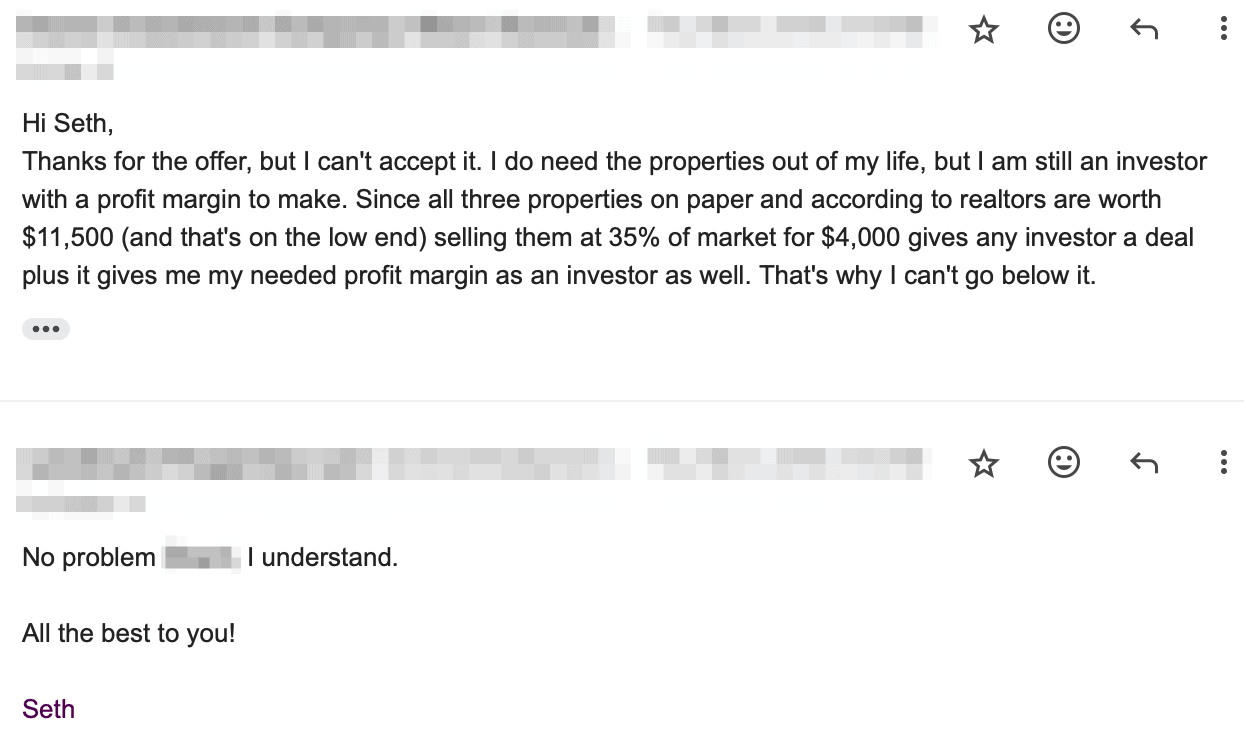Reply to Seth's "No problem" message
The width and height of the screenshot is (1246, 736).
[x=1143, y=463]
